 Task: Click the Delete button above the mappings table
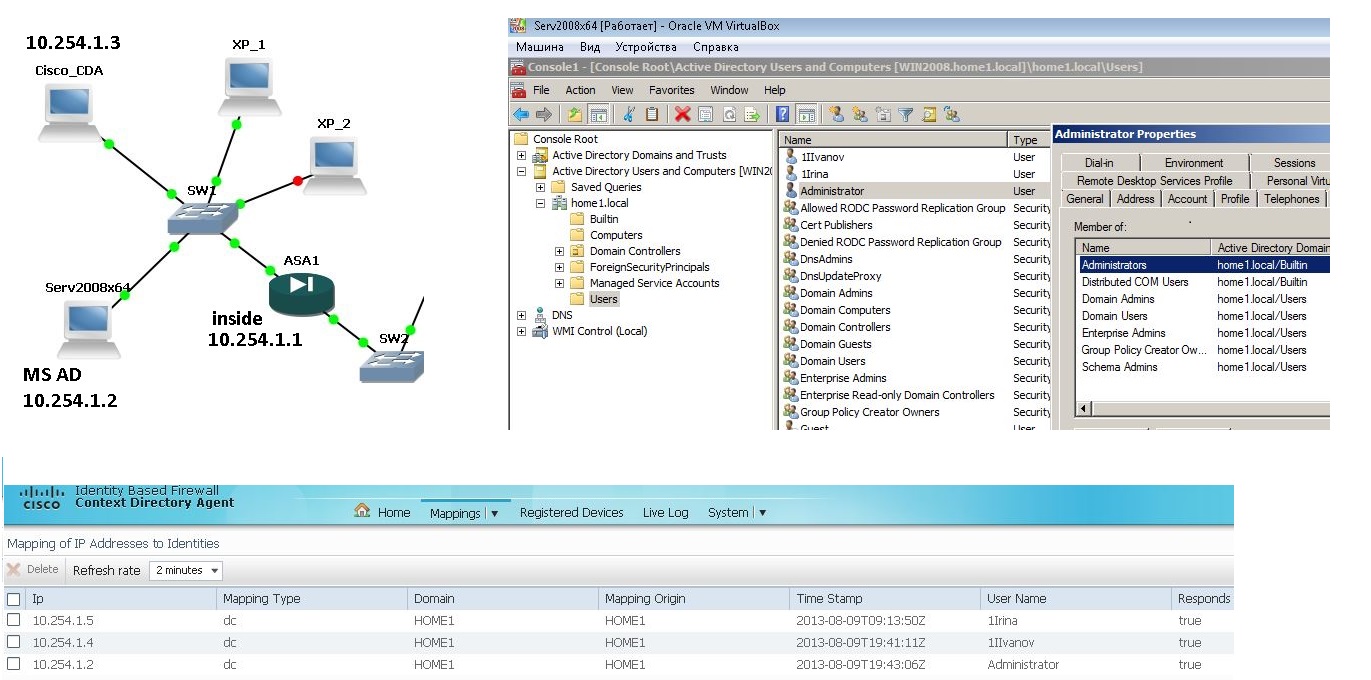[x=33, y=569]
